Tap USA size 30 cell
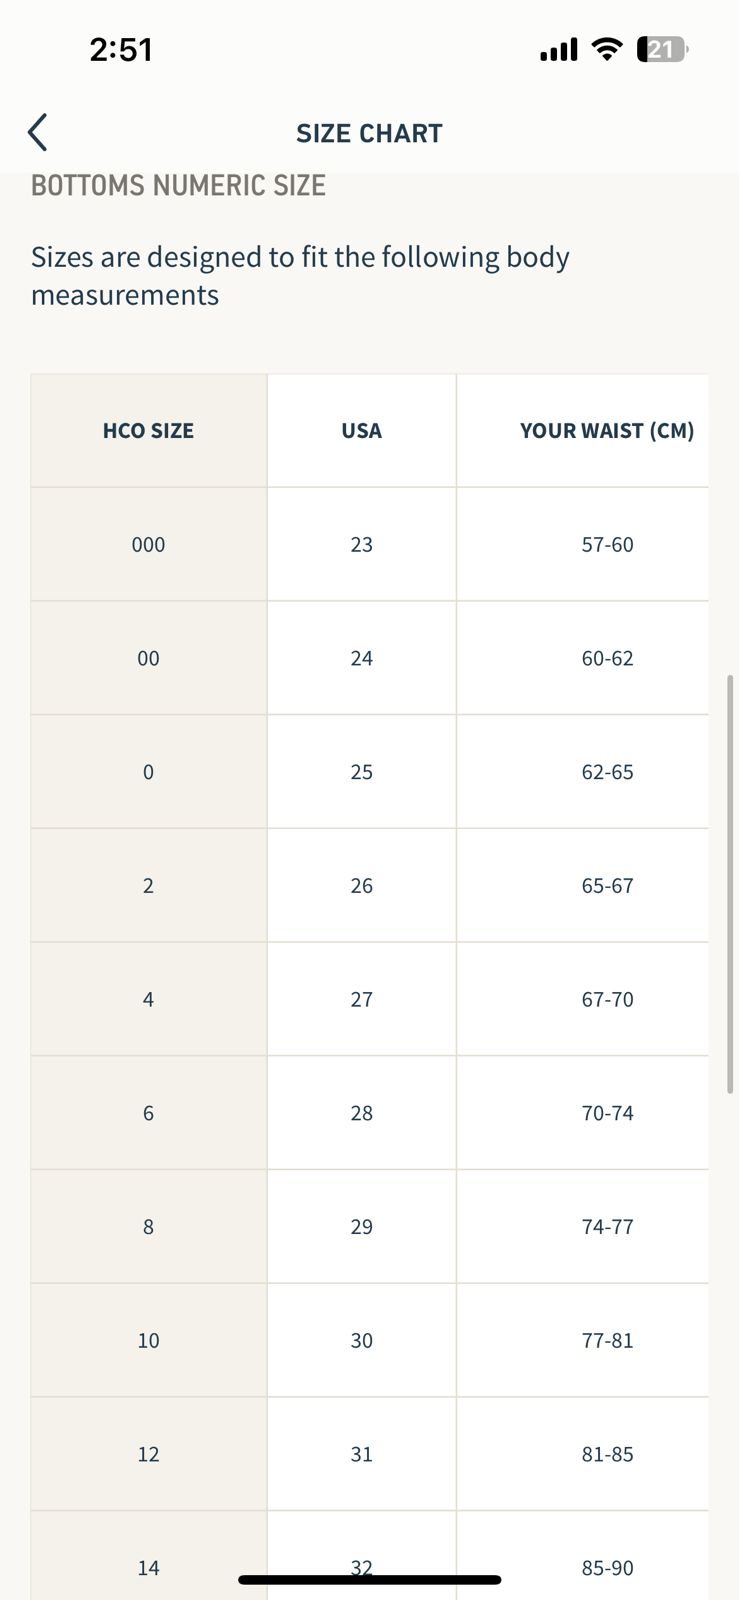This screenshot has height=1600, width=739. click(x=361, y=1340)
